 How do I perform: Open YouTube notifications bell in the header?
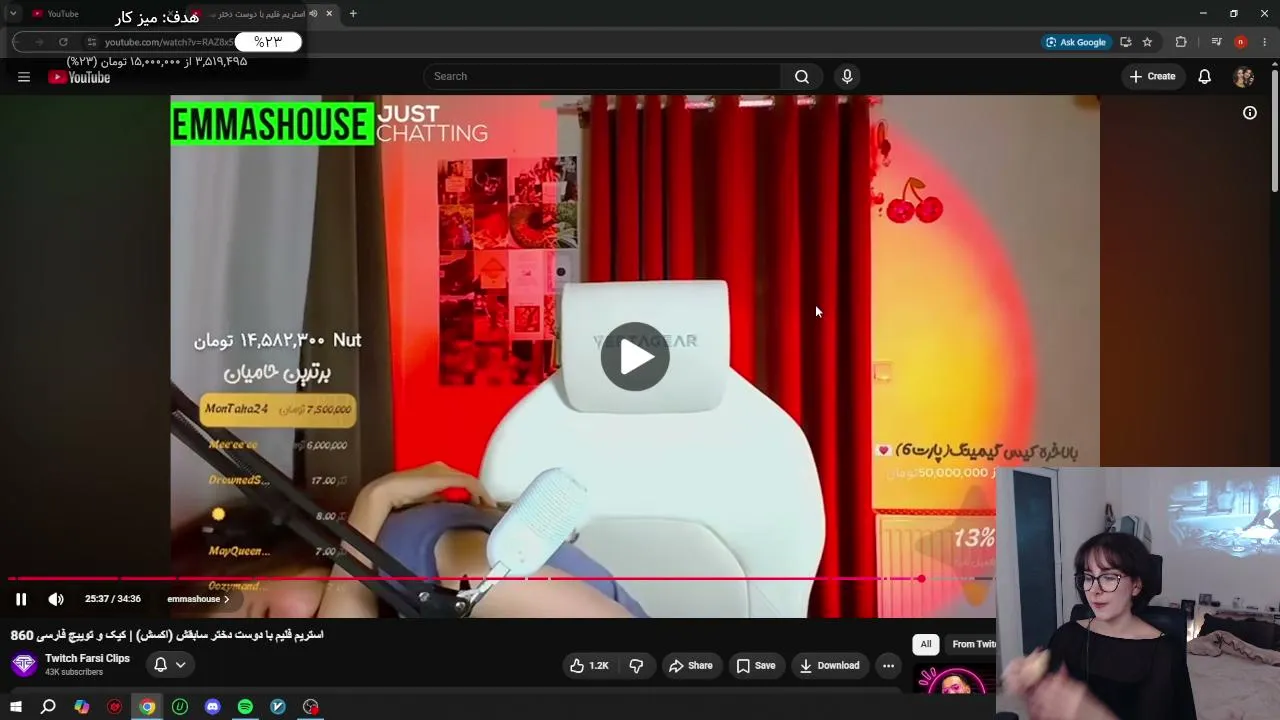click(1205, 76)
